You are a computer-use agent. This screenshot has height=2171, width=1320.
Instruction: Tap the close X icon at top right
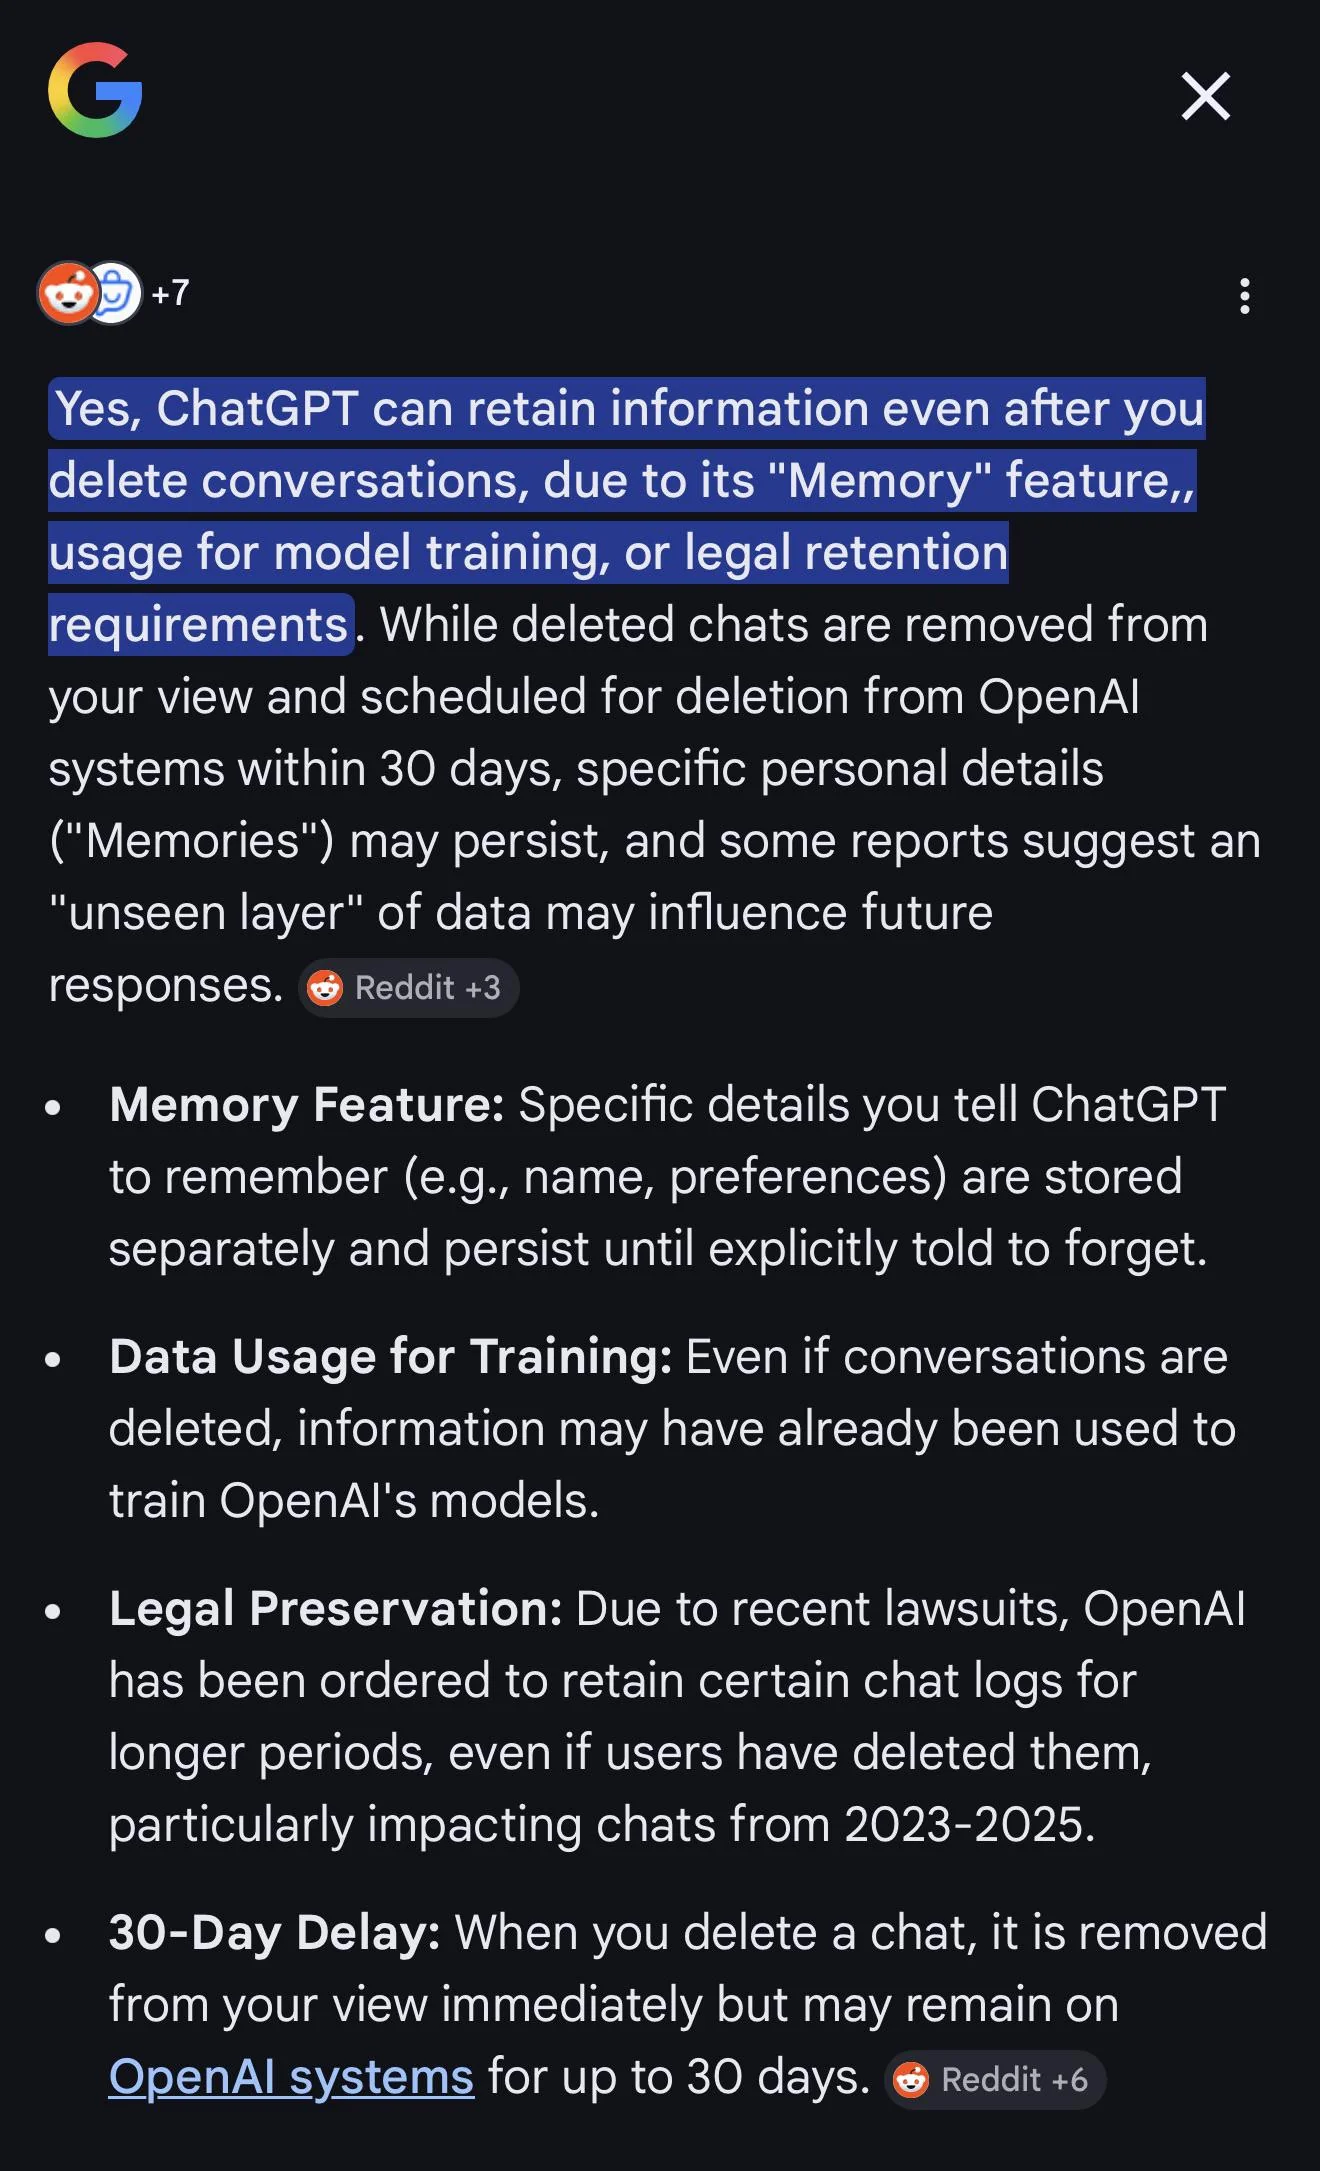1205,97
